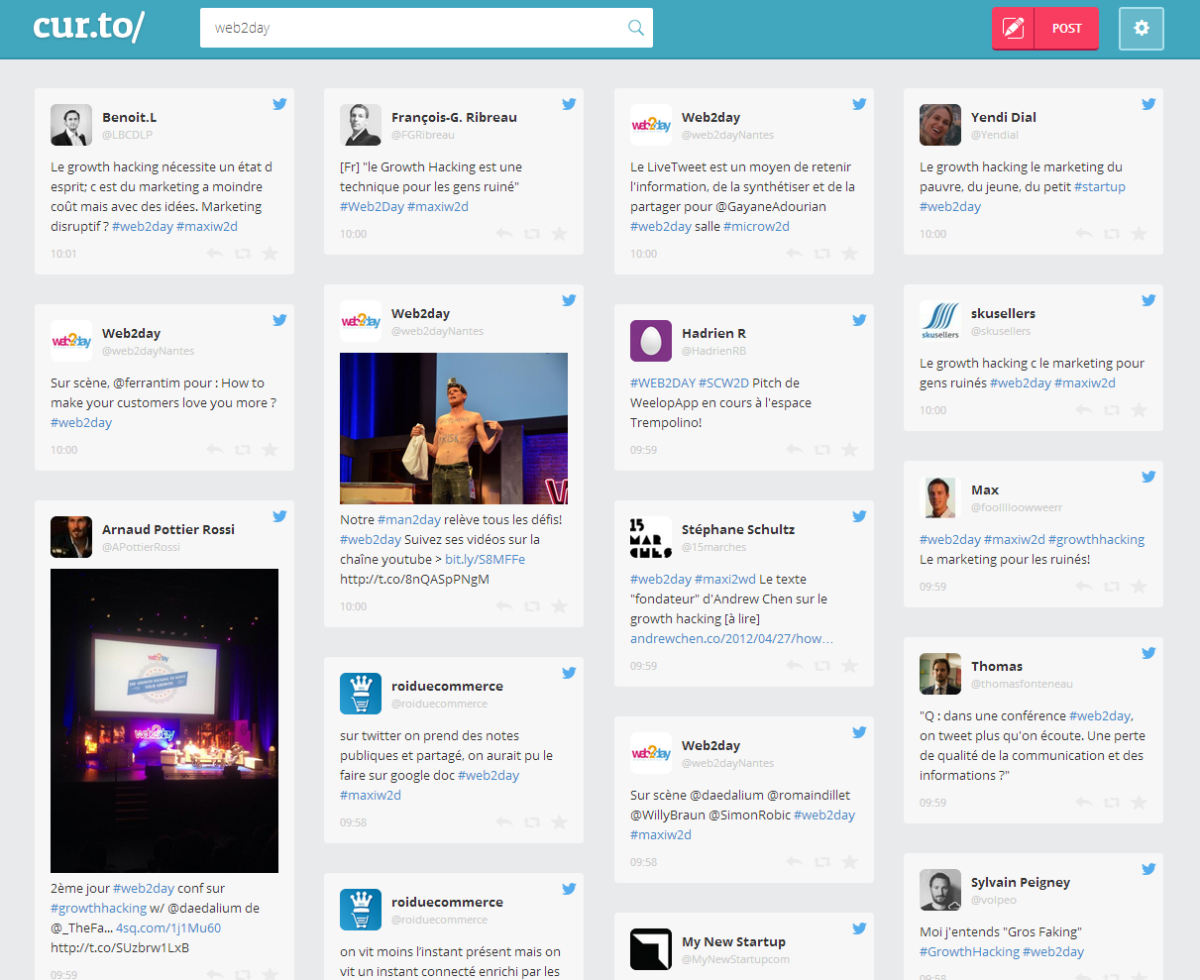The width and height of the screenshot is (1200, 980).
Task: Click Twitter bird on Stéphane Schultz's card
Action: (859, 517)
